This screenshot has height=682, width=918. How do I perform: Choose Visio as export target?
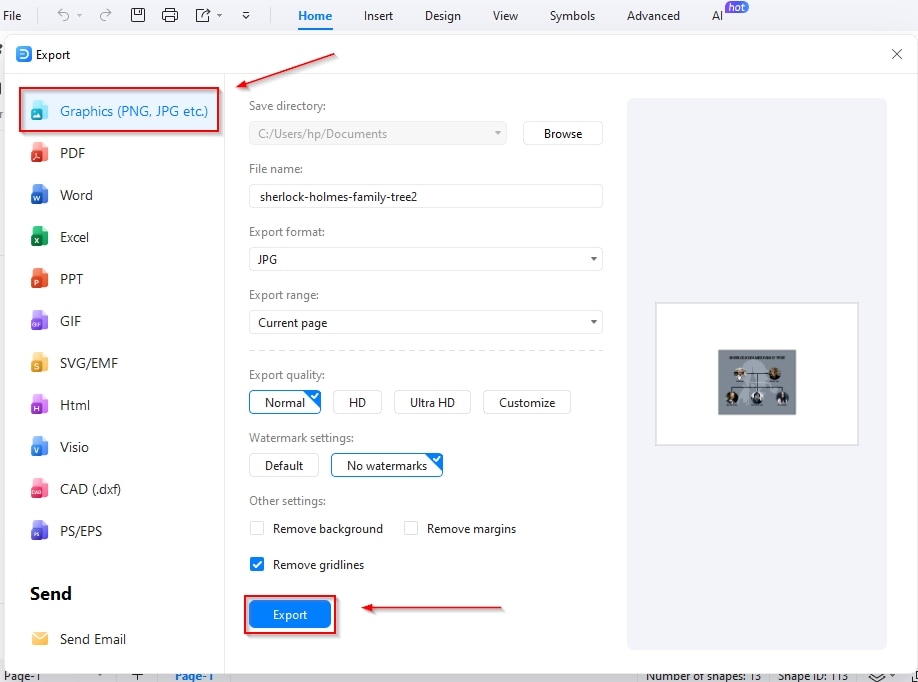tap(76, 447)
